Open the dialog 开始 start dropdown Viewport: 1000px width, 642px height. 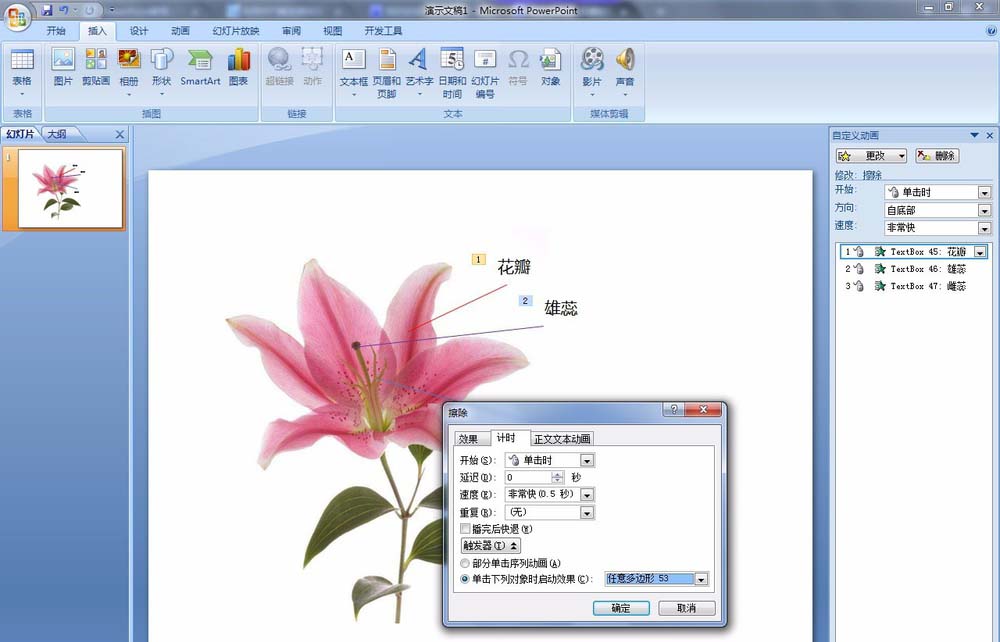tap(587, 460)
